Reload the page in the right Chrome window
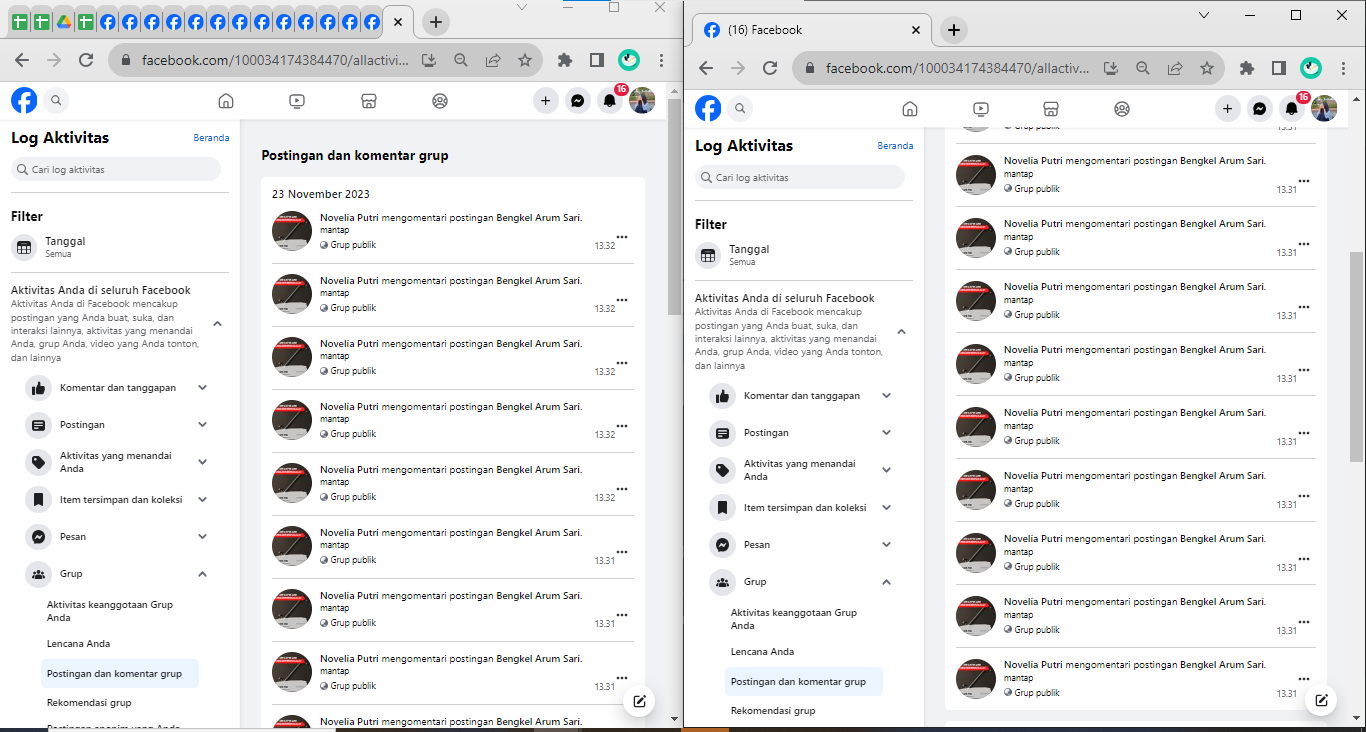 pyautogui.click(x=770, y=68)
